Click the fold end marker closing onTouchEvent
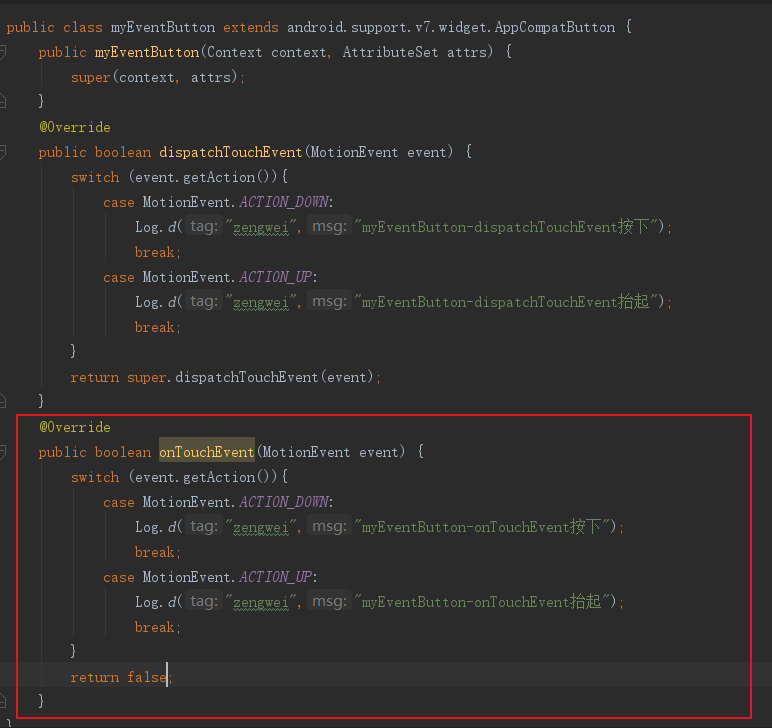The height and width of the screenshot is (728, 772). pos(4,702)
